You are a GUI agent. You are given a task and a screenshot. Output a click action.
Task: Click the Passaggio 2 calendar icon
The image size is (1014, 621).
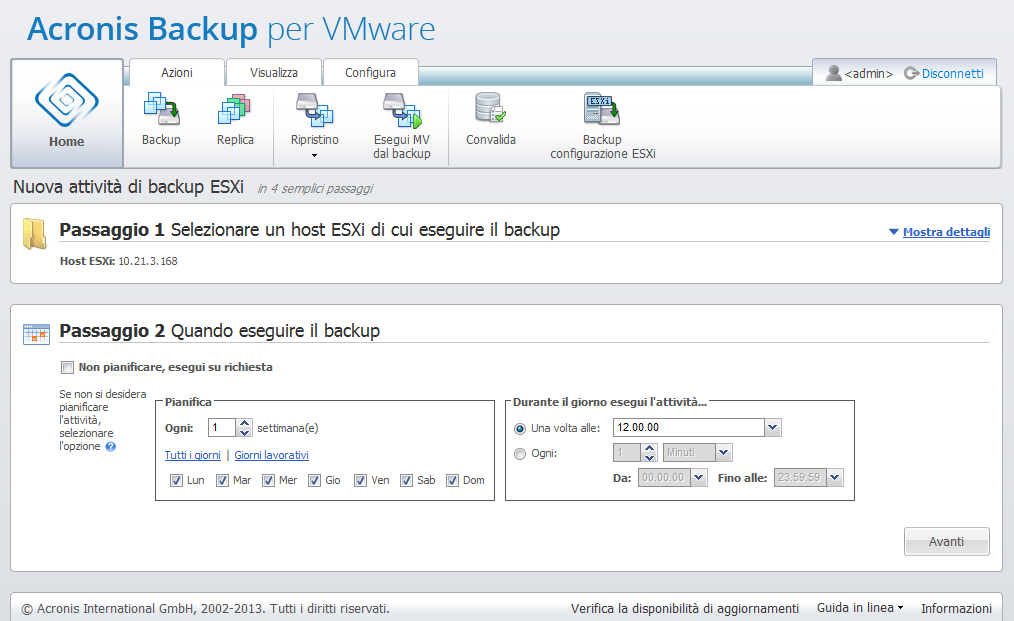pyautogui.click(x=36, y=334)
